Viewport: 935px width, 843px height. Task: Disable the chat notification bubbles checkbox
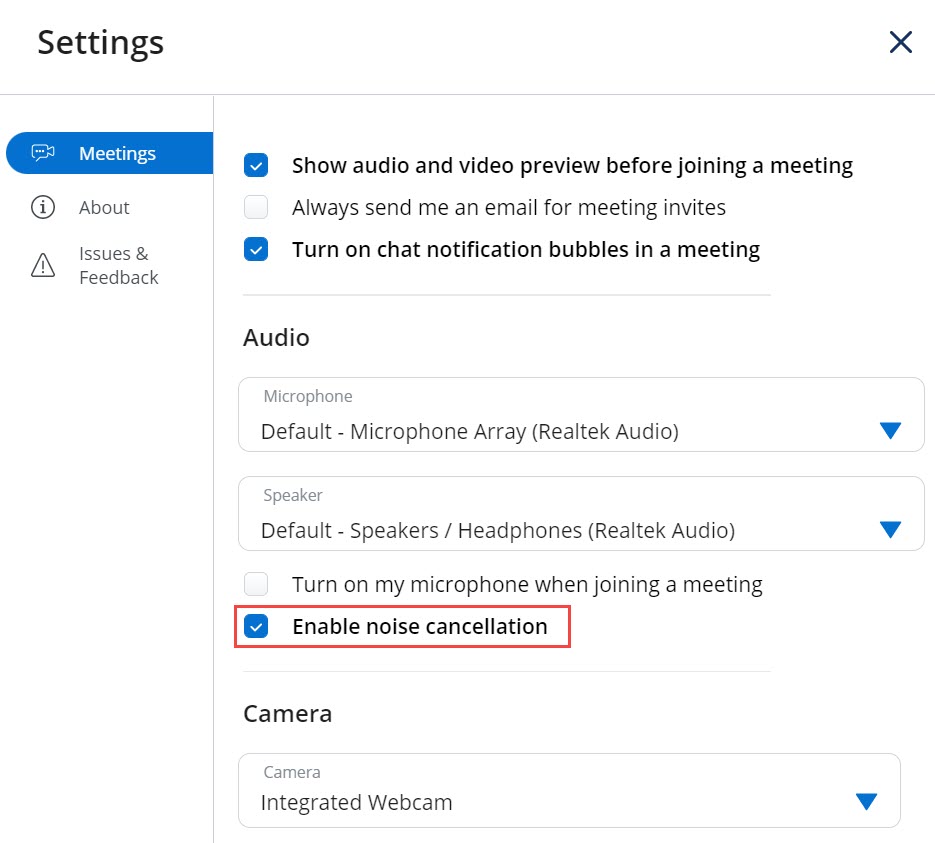tap(257, 249)
